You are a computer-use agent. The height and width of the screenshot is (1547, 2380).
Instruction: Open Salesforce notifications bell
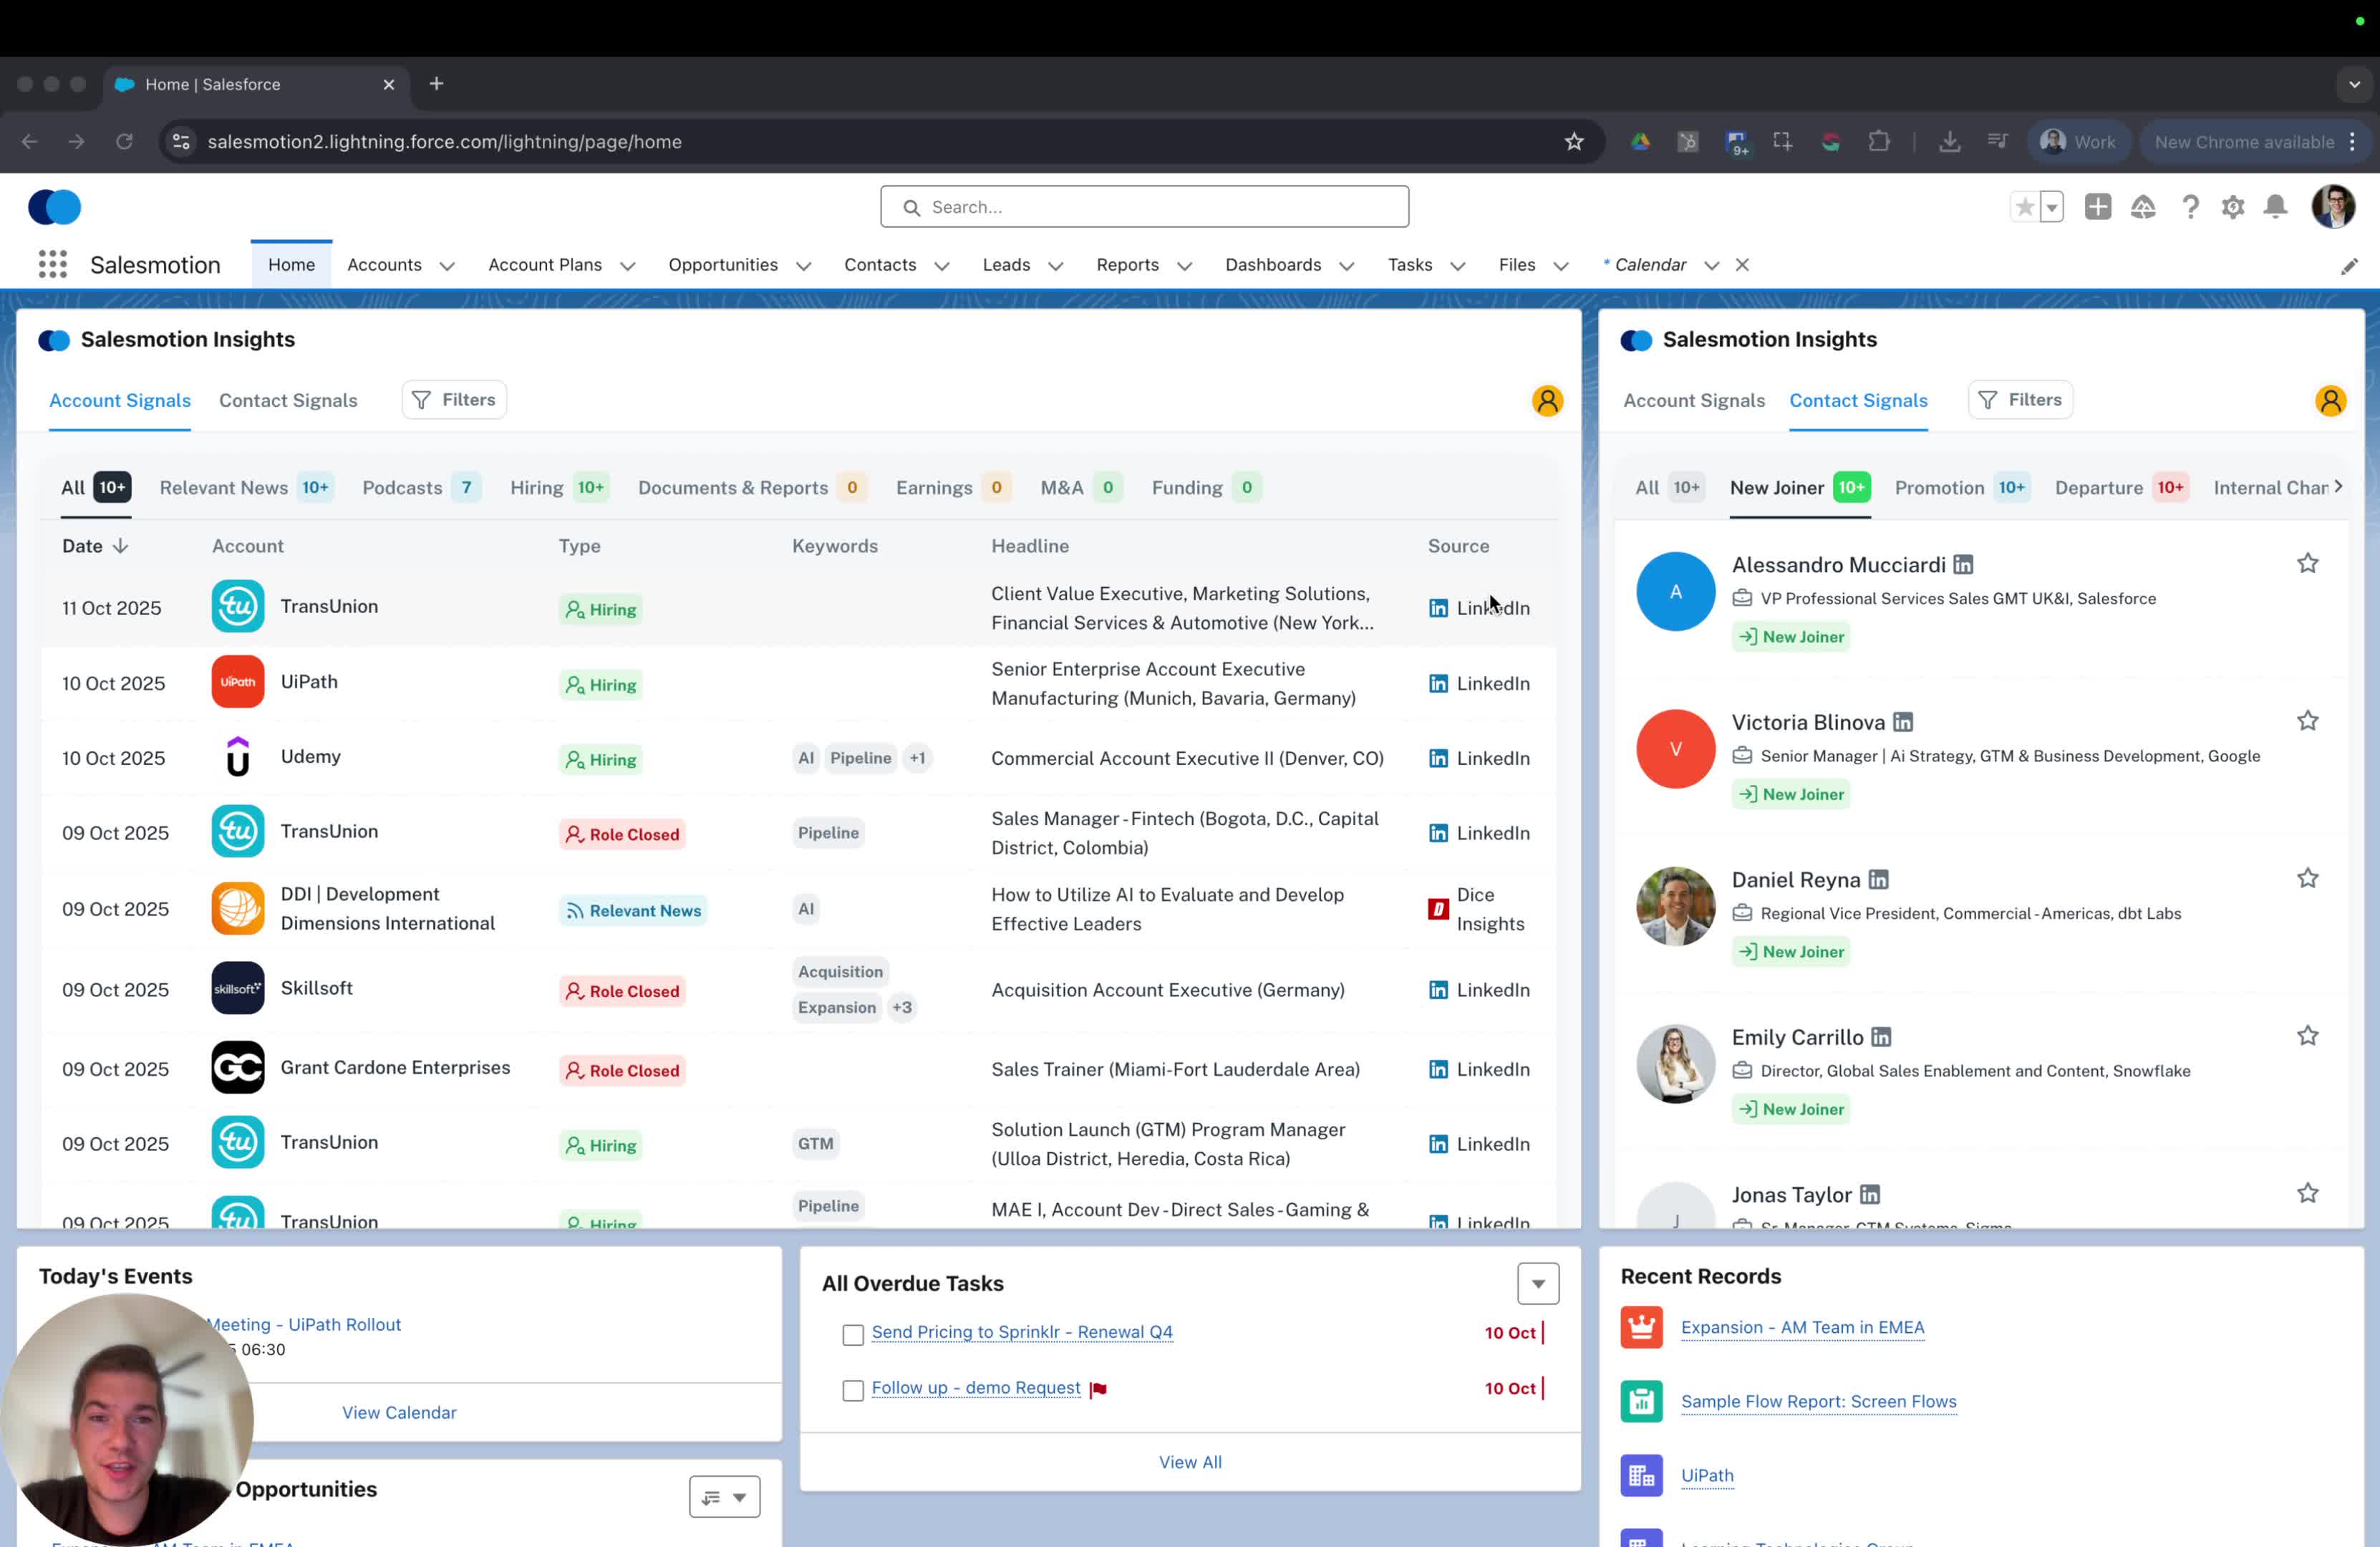(2275, 207)
